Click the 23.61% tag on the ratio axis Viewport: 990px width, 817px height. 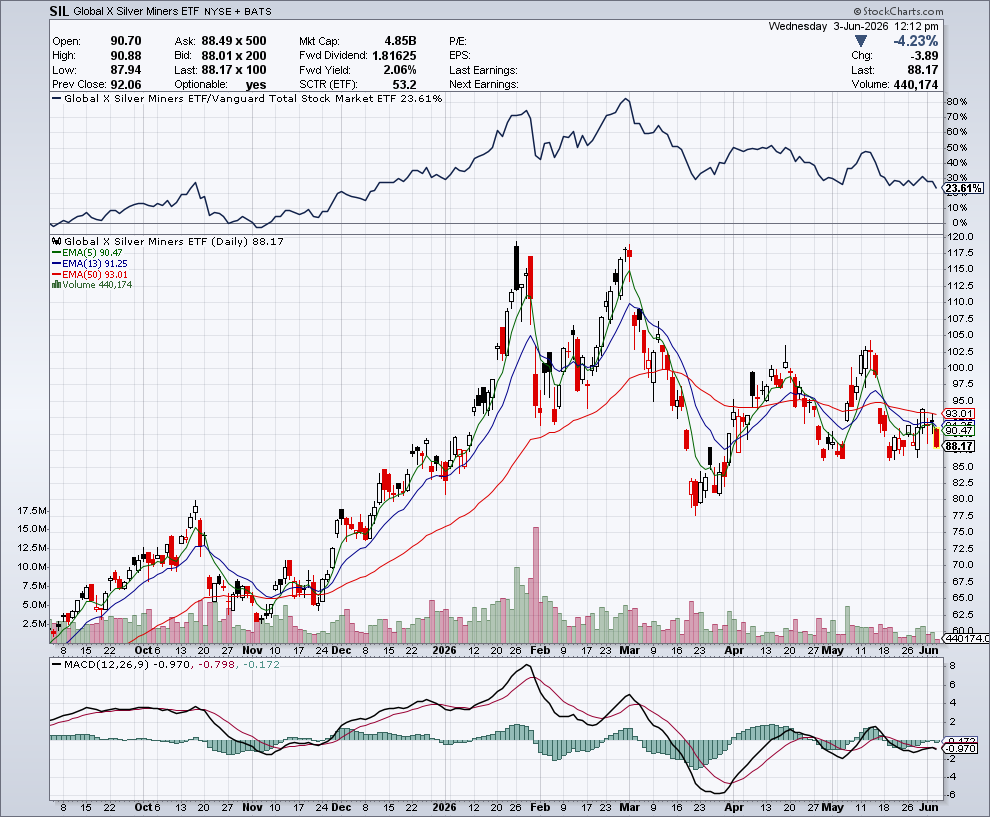pos(963,189)
